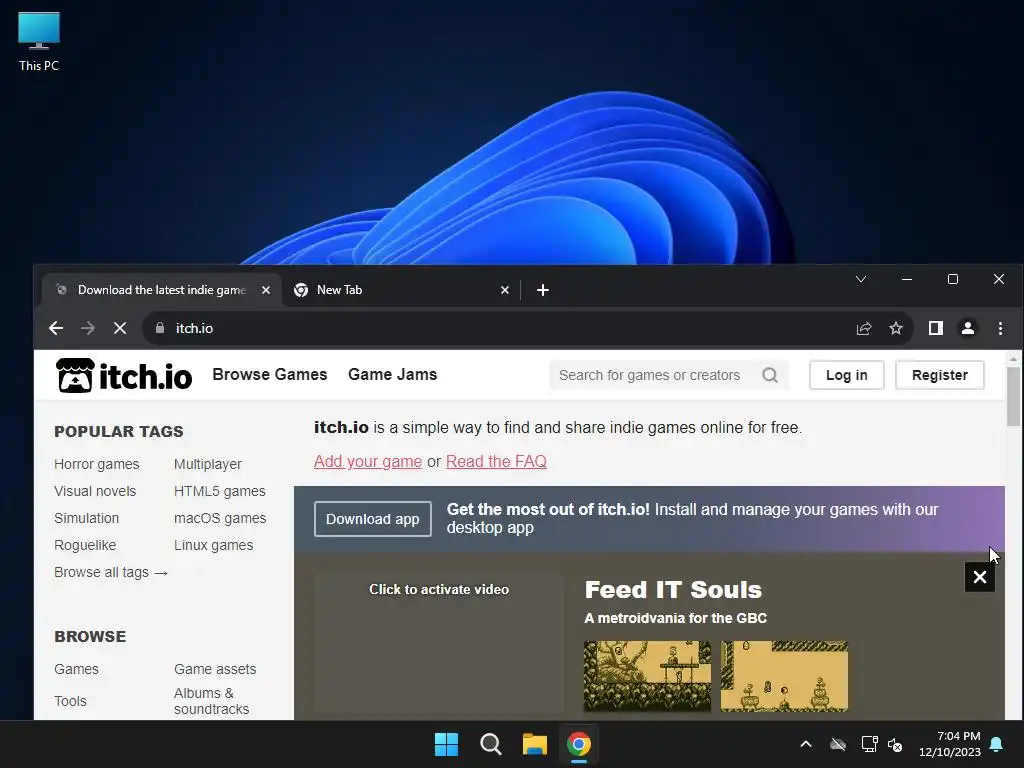Click the itch.io logo
Viewport: 1024px width, 768px height.
pos(124,376)
